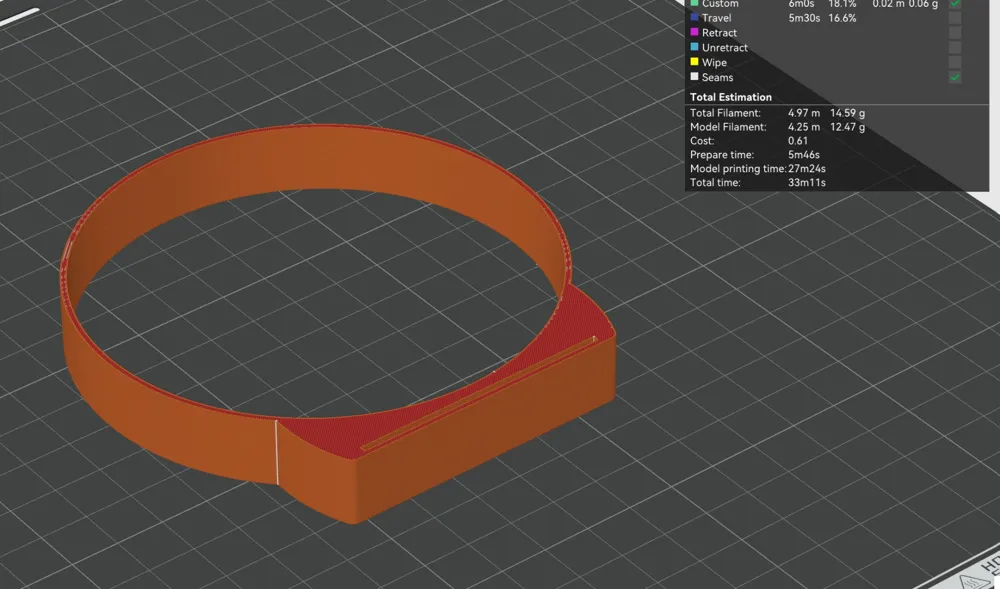Click the white seam line on the model

click(x=277, y=452)
